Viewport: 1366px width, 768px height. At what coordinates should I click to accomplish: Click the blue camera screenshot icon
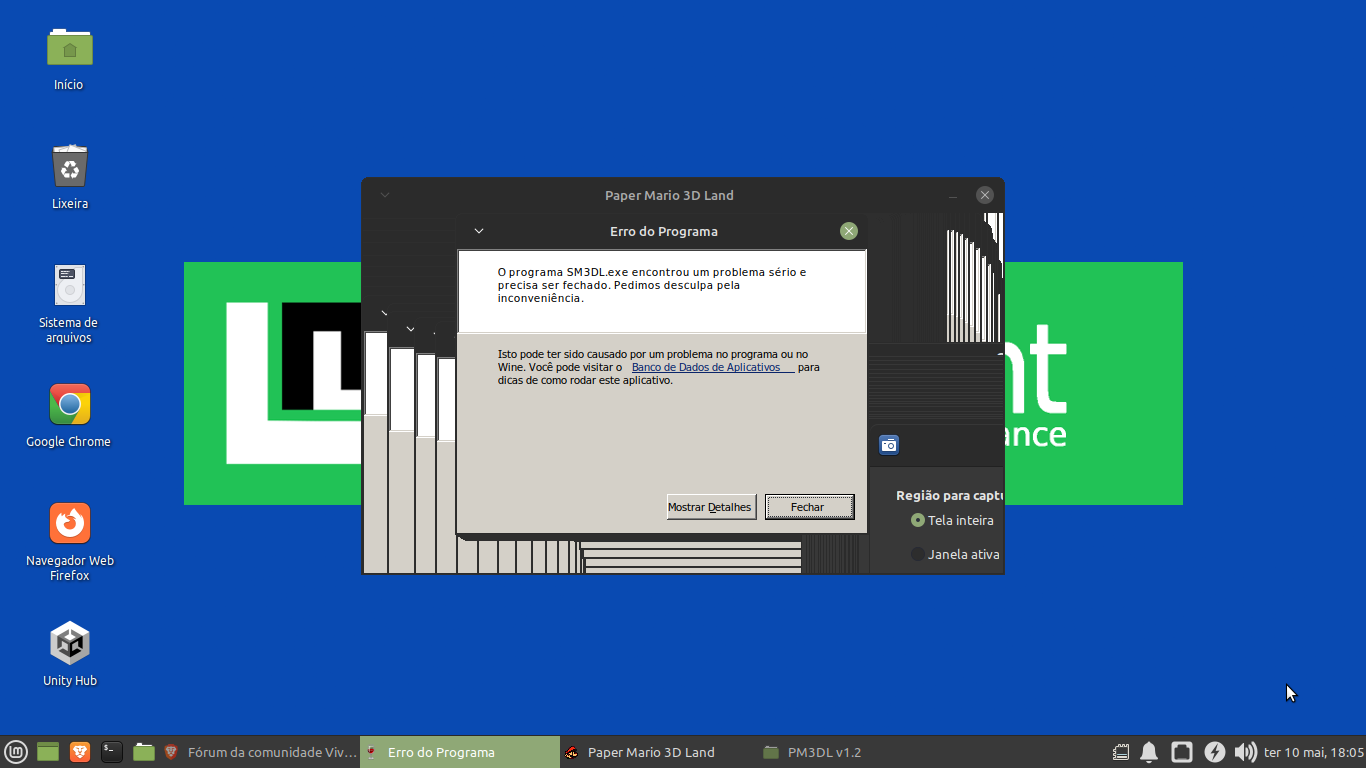[x=889, y=445]
